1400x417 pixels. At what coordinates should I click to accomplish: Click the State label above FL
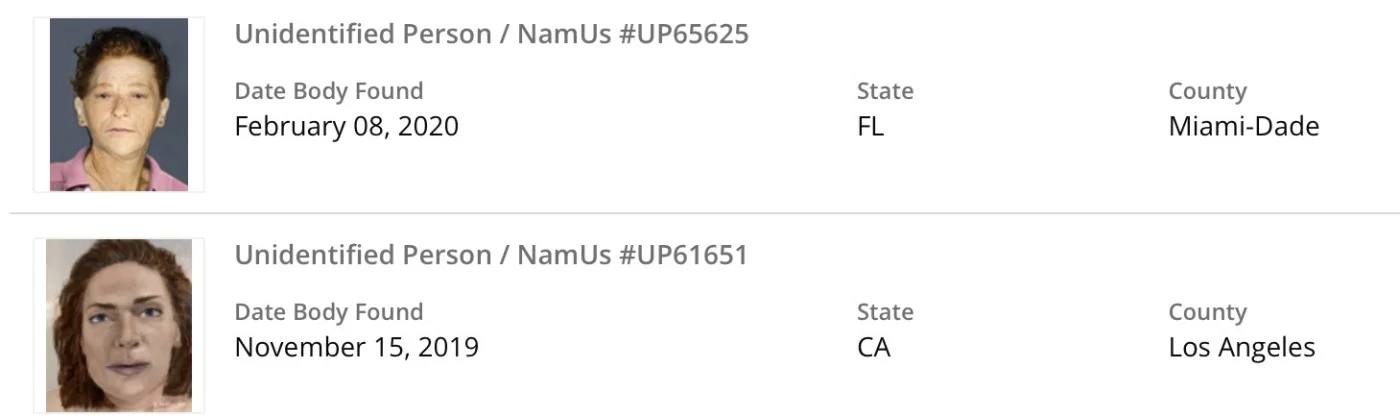[885, 91]
